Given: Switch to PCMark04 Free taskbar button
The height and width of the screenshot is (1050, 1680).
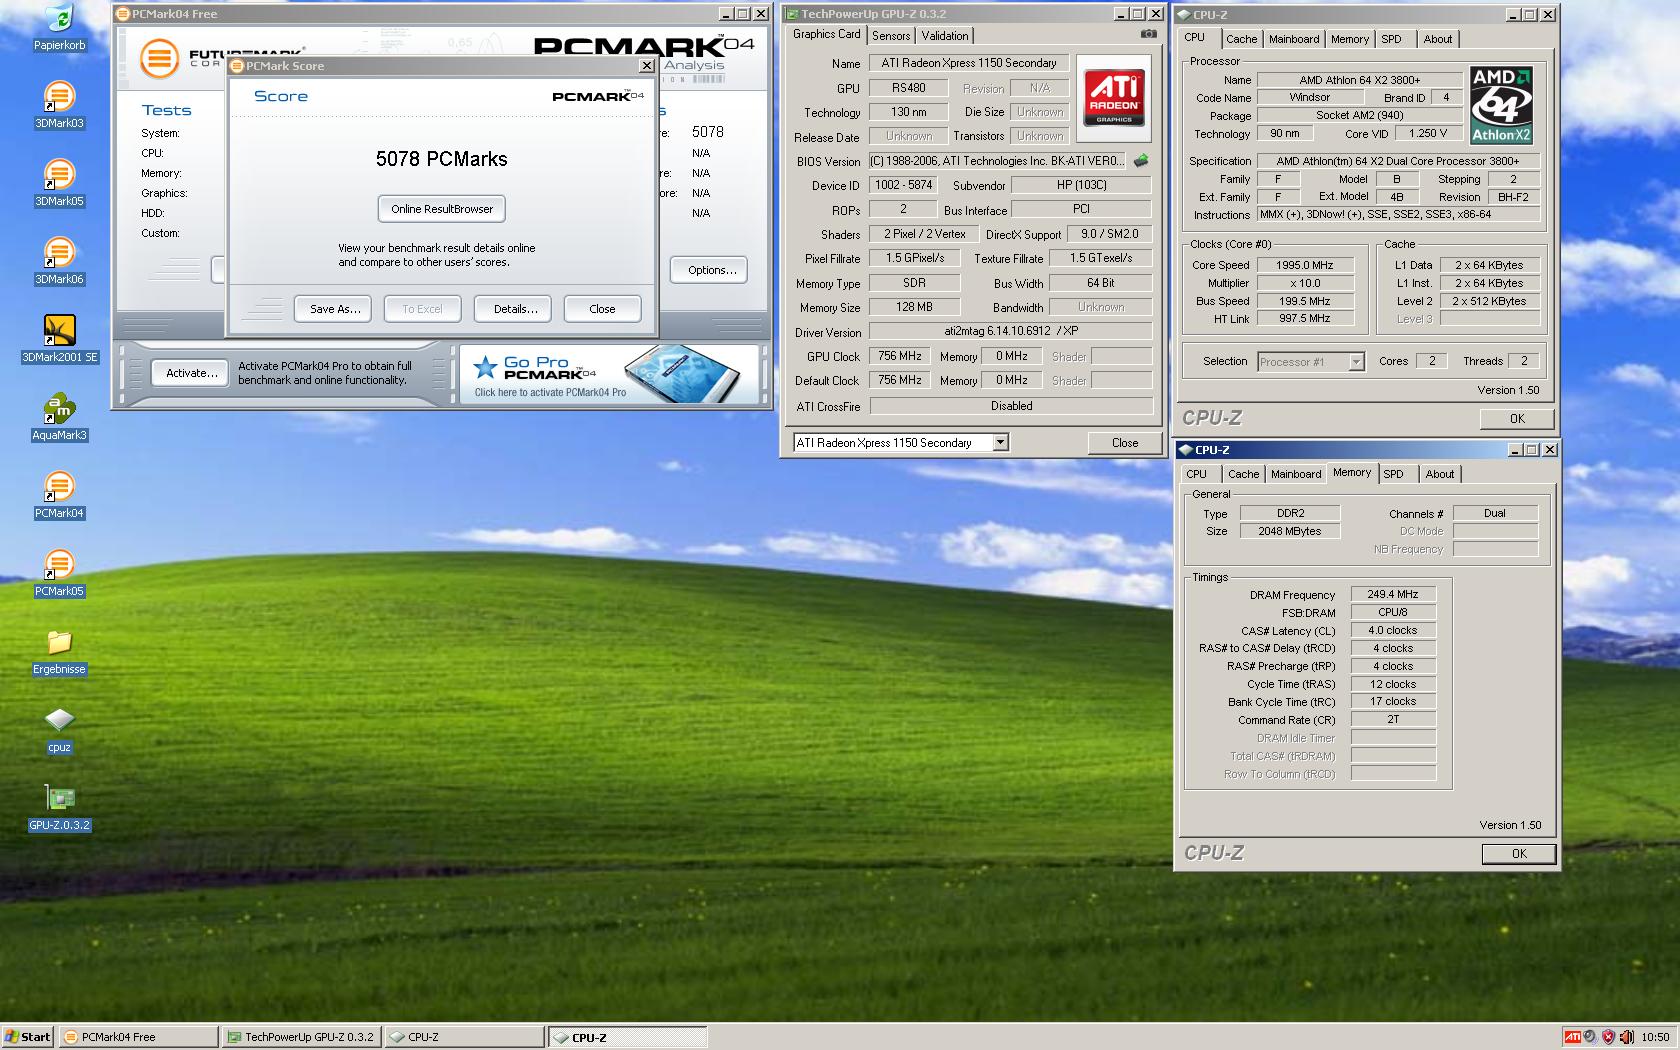Looking at the screenshot, I should pos(138,1037).
